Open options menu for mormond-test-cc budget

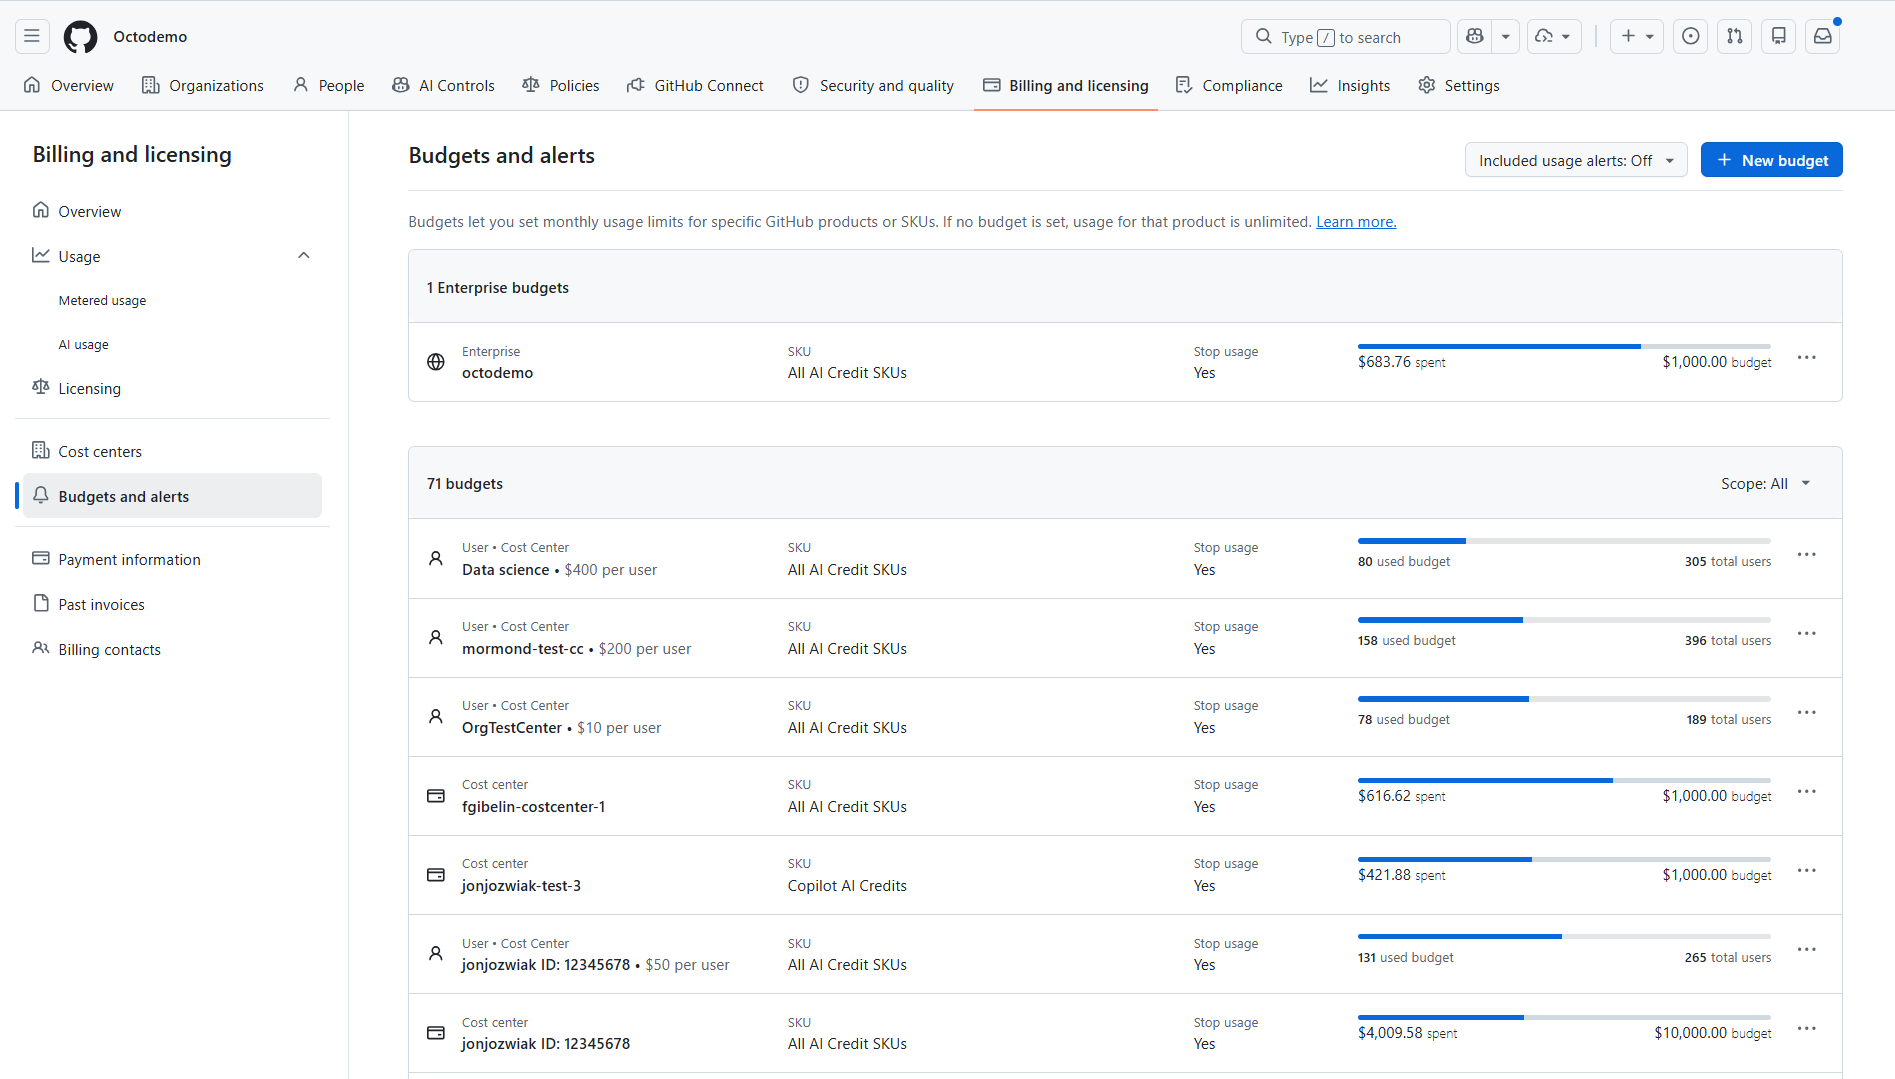[1807, 634]
